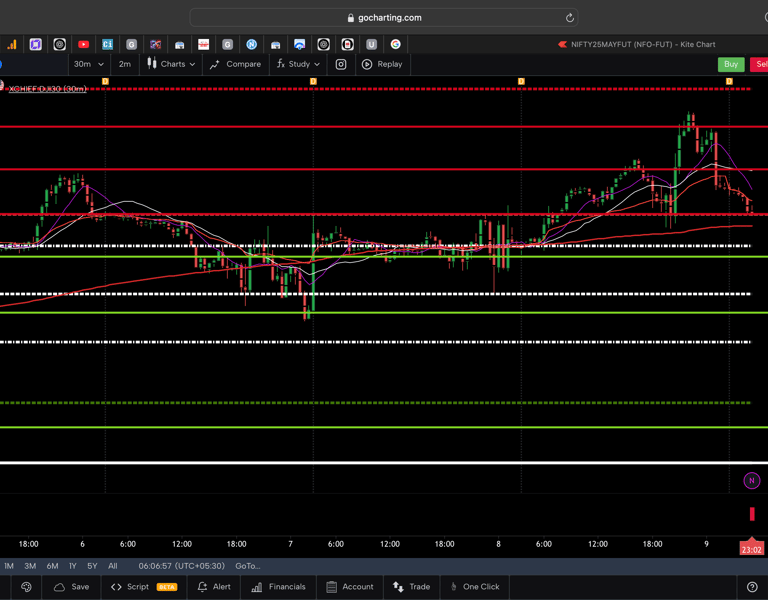Viewport: 768px width, 600px height.
Task: Open the teal Ci pinned tab
Action: pos(107,45)
